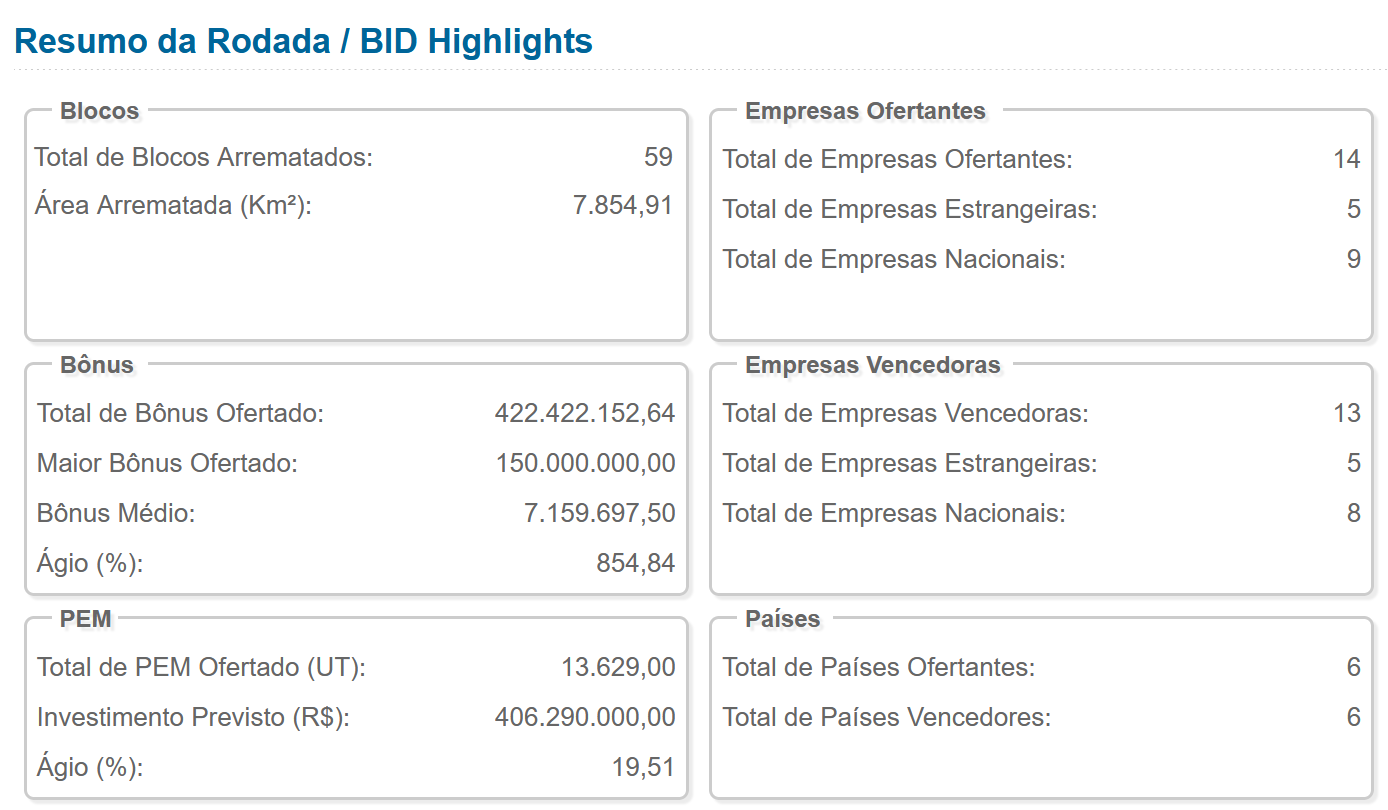Select the Bônus Médio label
This screenshot has height=810, width=1388.
(116, 514)
